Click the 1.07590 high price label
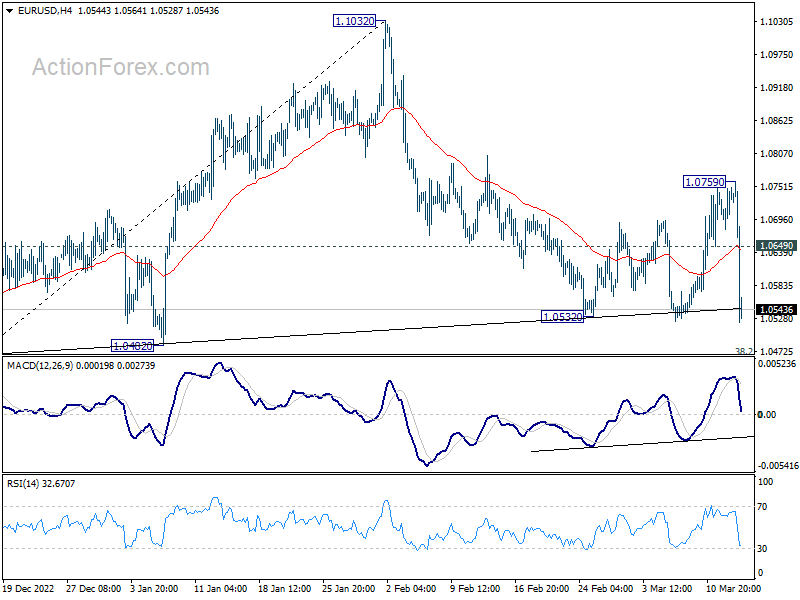 (704, 182)
